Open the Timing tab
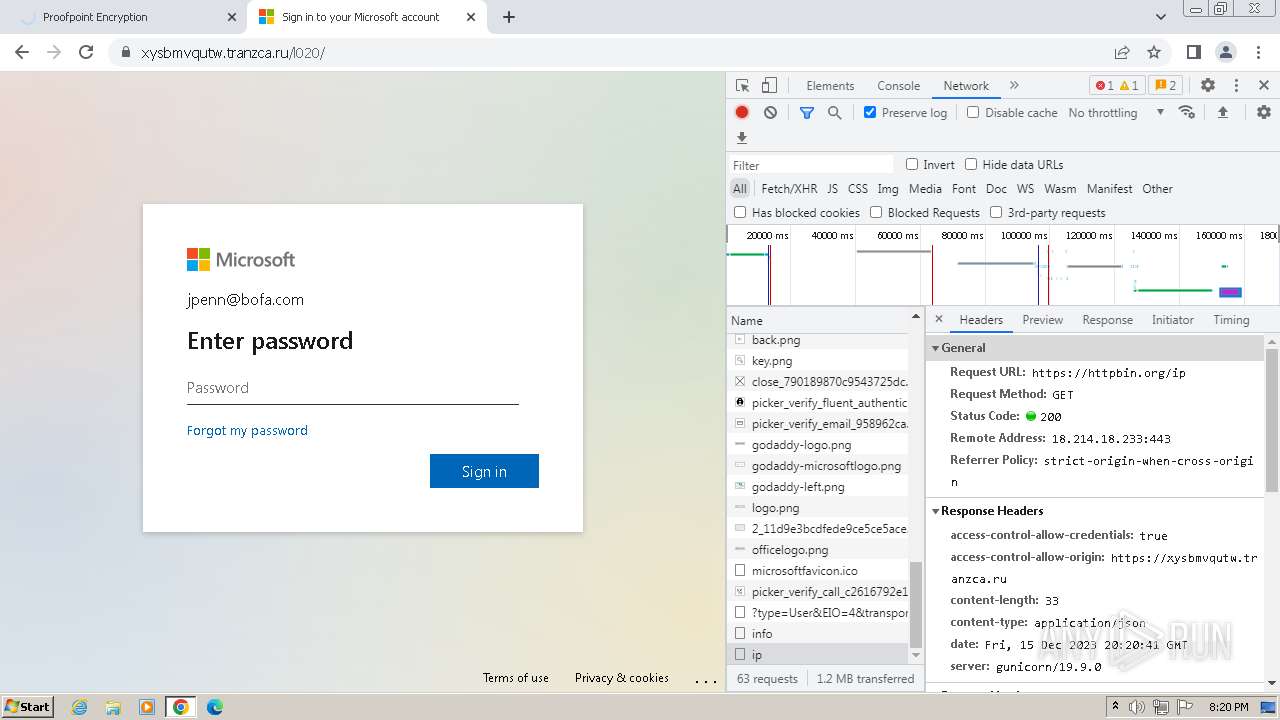The image size is (1280, 720). click(1231, 320)
